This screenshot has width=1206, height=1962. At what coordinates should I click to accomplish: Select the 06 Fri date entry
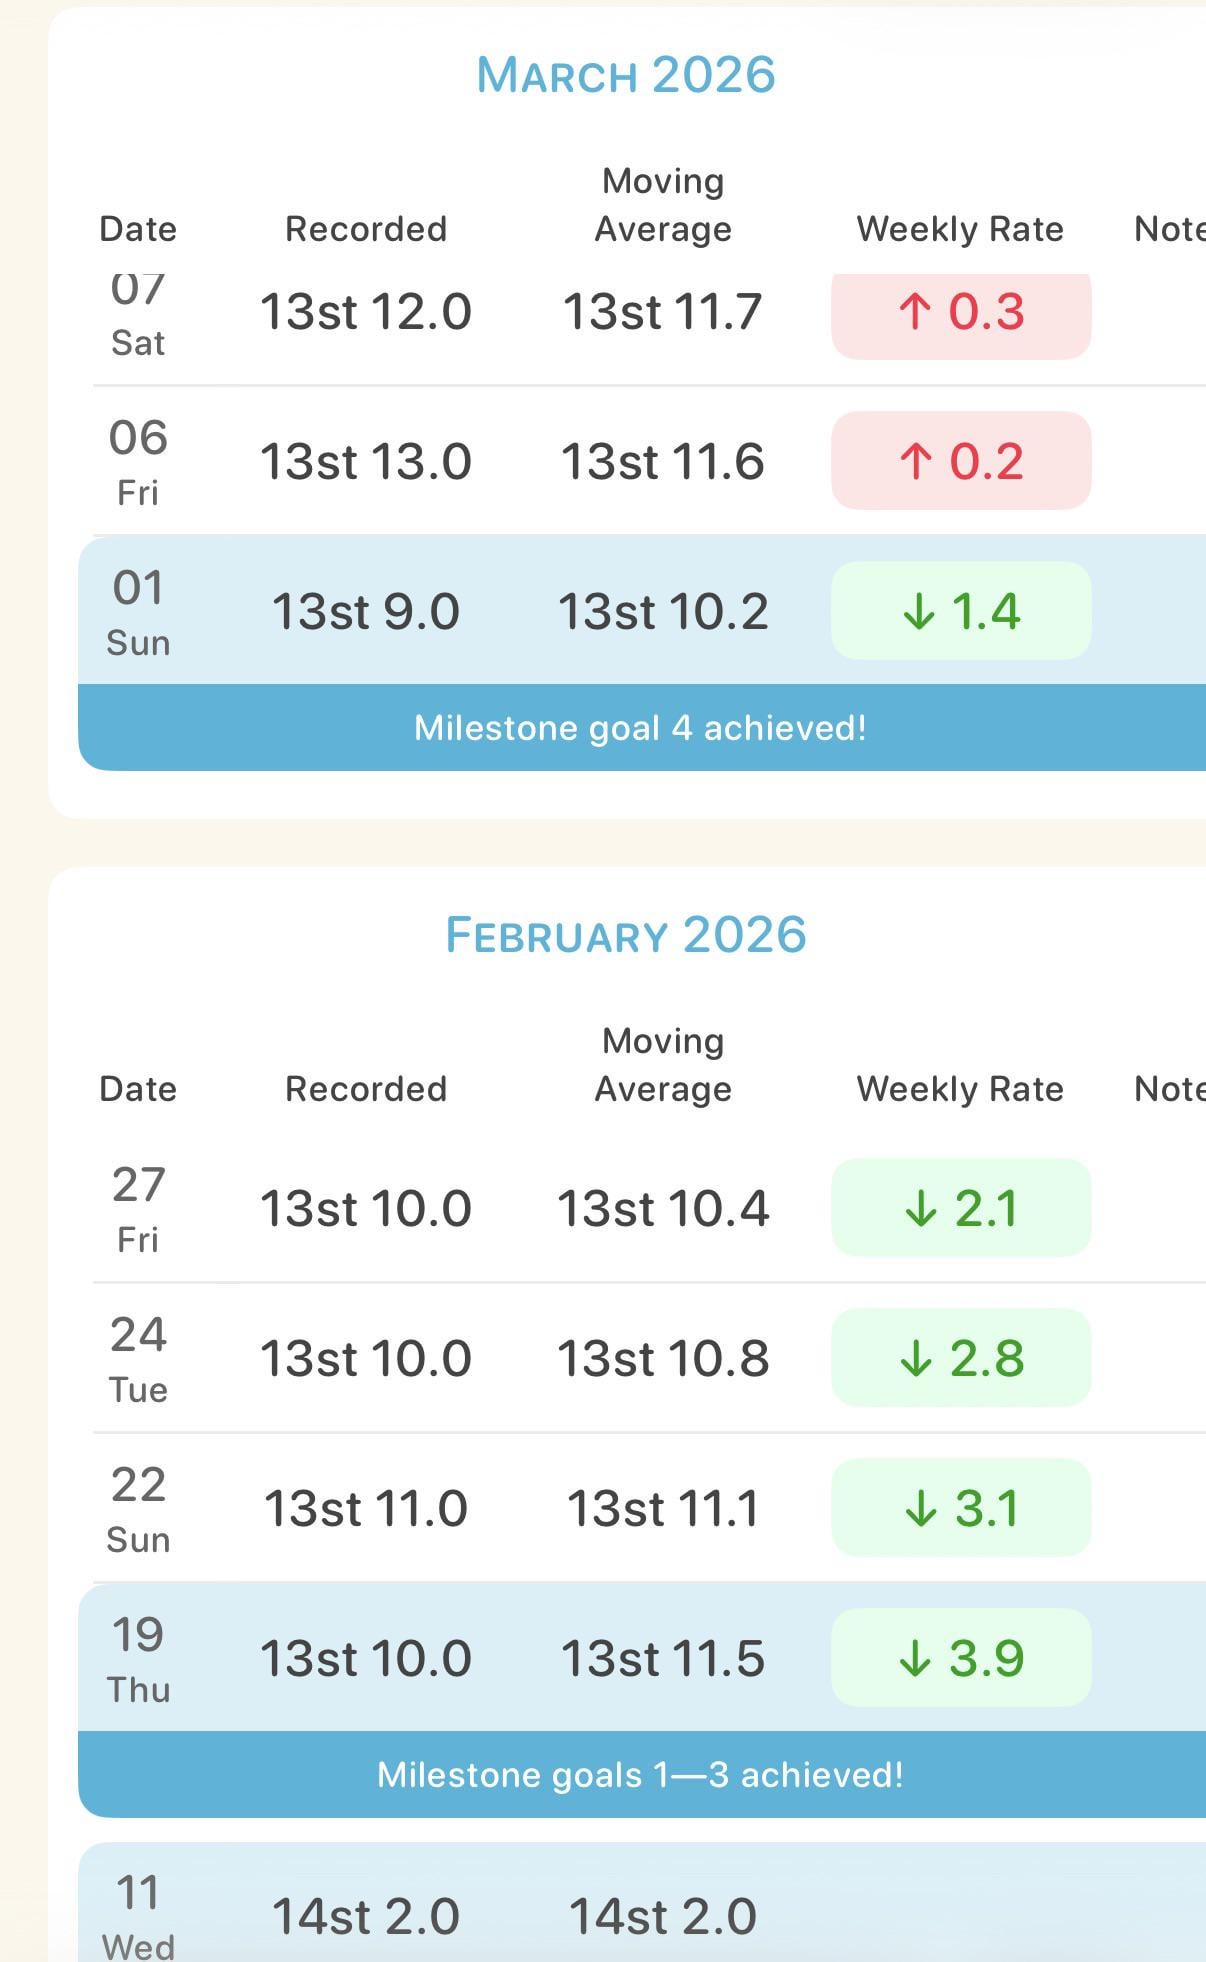point(138,461)
